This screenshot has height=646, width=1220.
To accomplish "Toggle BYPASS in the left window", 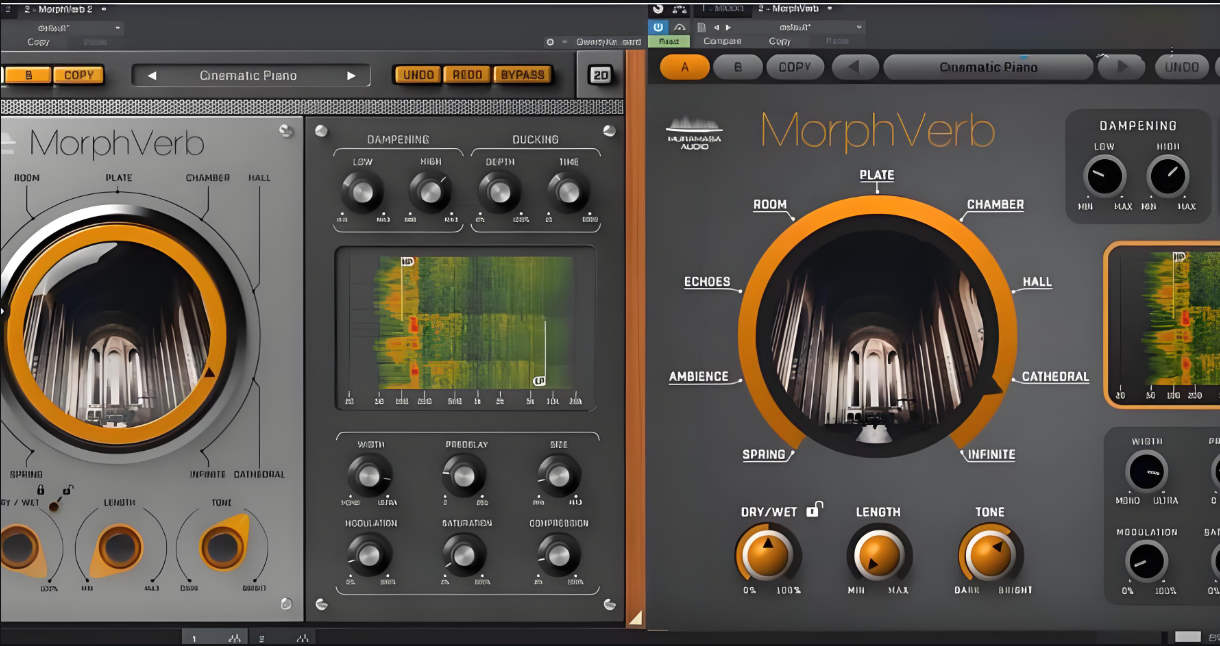I will point(522,75).
